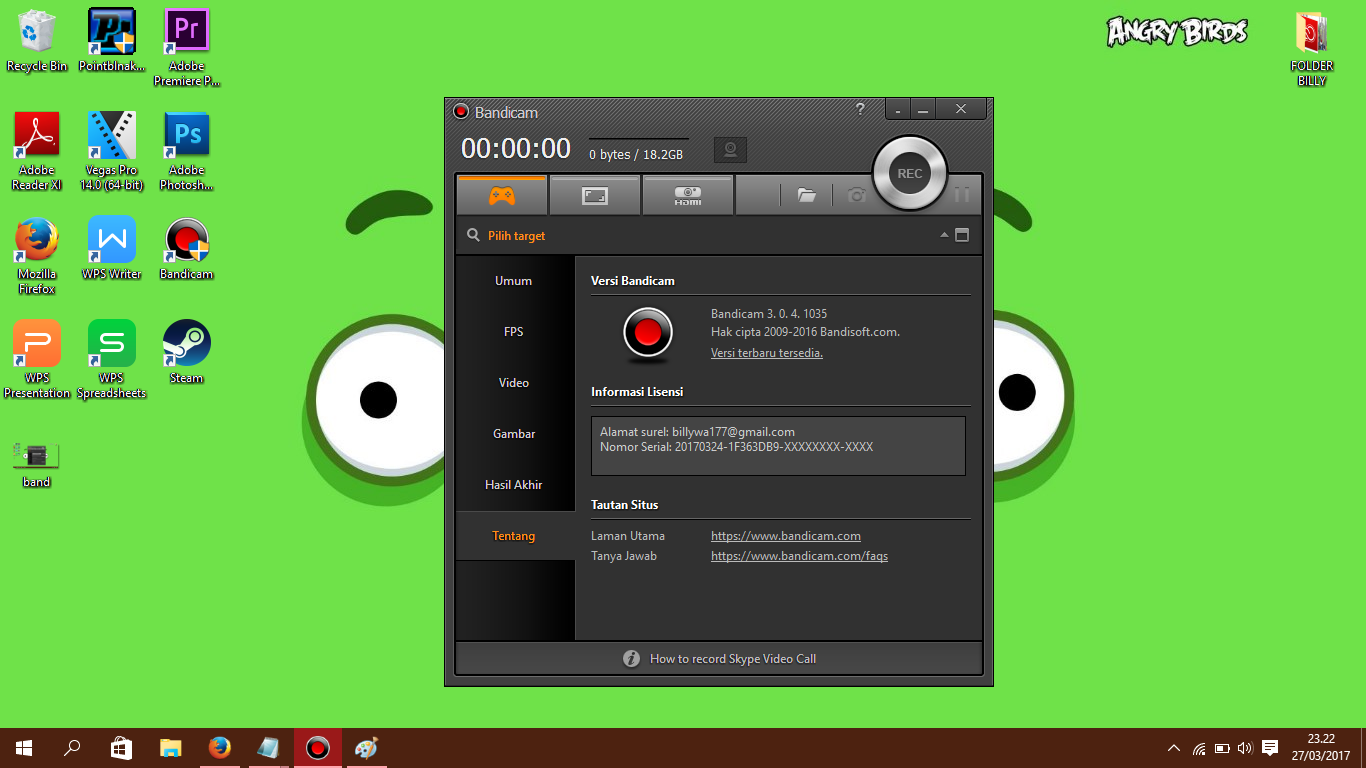Select the game recording mode tab
The width and height of the screenshot is (1366, 768).
tap(502, 195)
